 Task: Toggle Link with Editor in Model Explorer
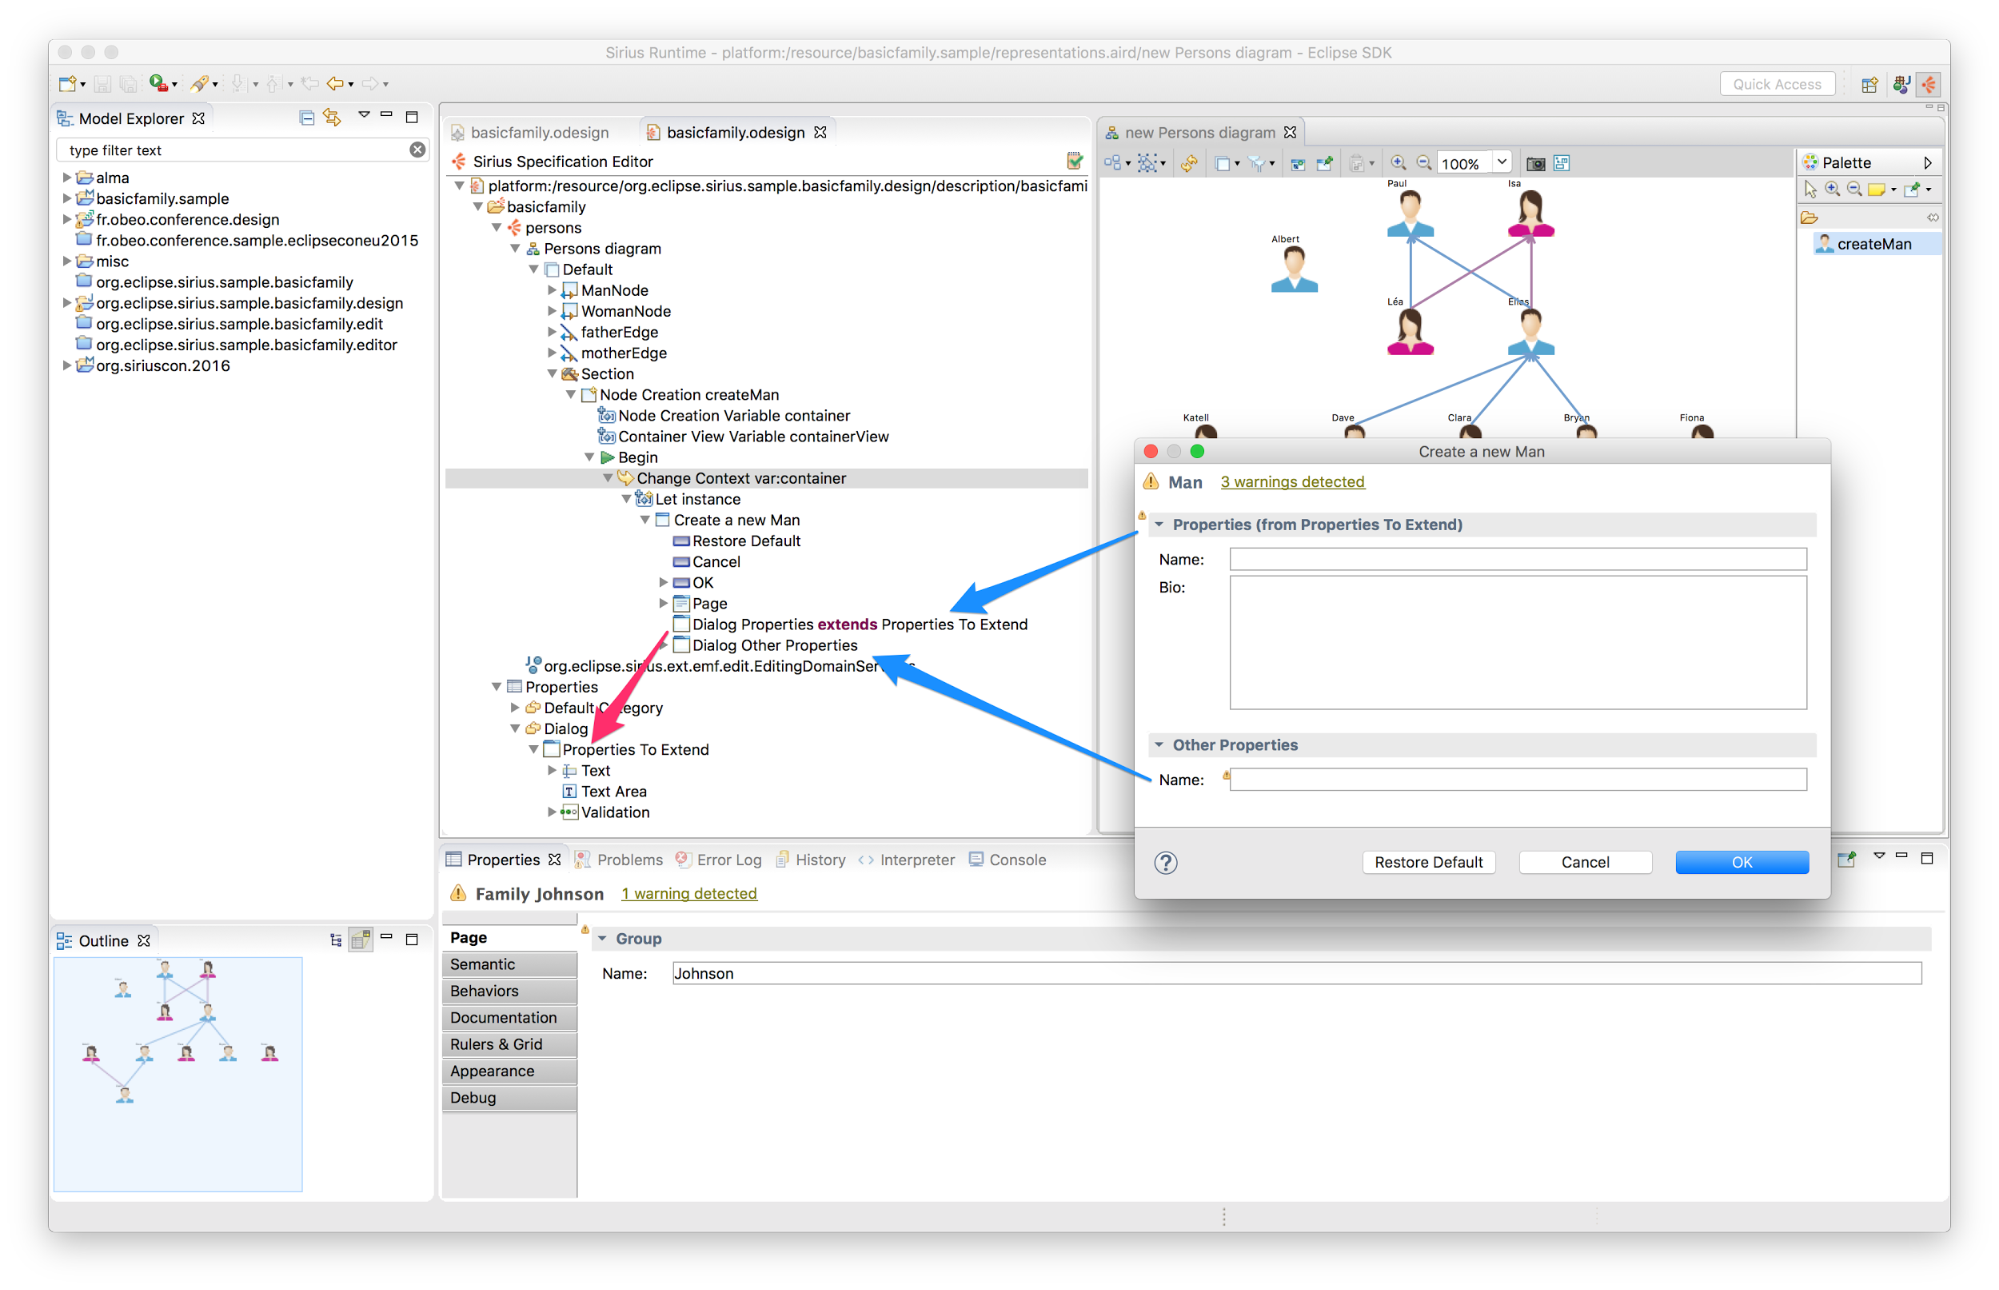[x=332, y=118]
